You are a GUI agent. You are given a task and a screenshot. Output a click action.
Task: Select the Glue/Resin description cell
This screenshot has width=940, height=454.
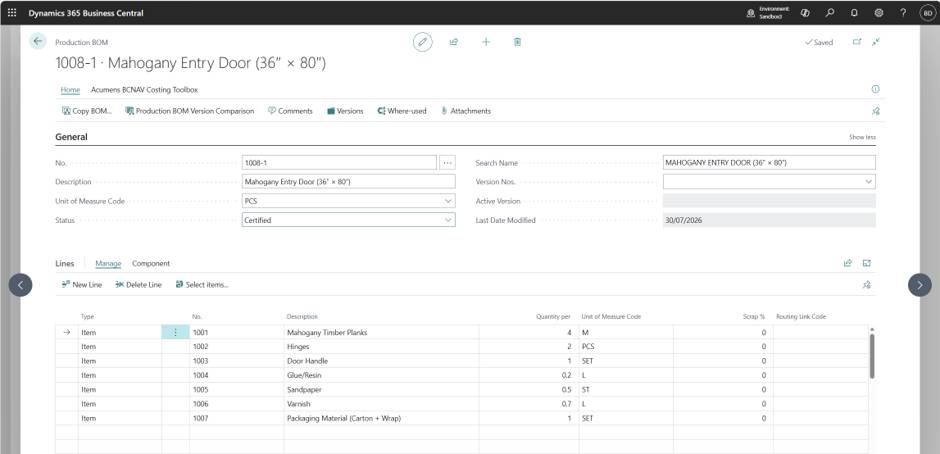[381, 375]
